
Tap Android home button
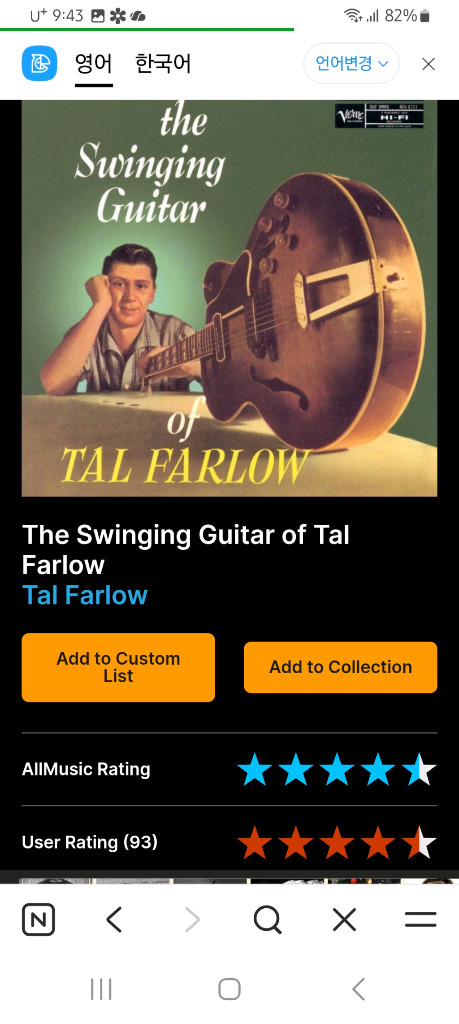click(229, 989)
